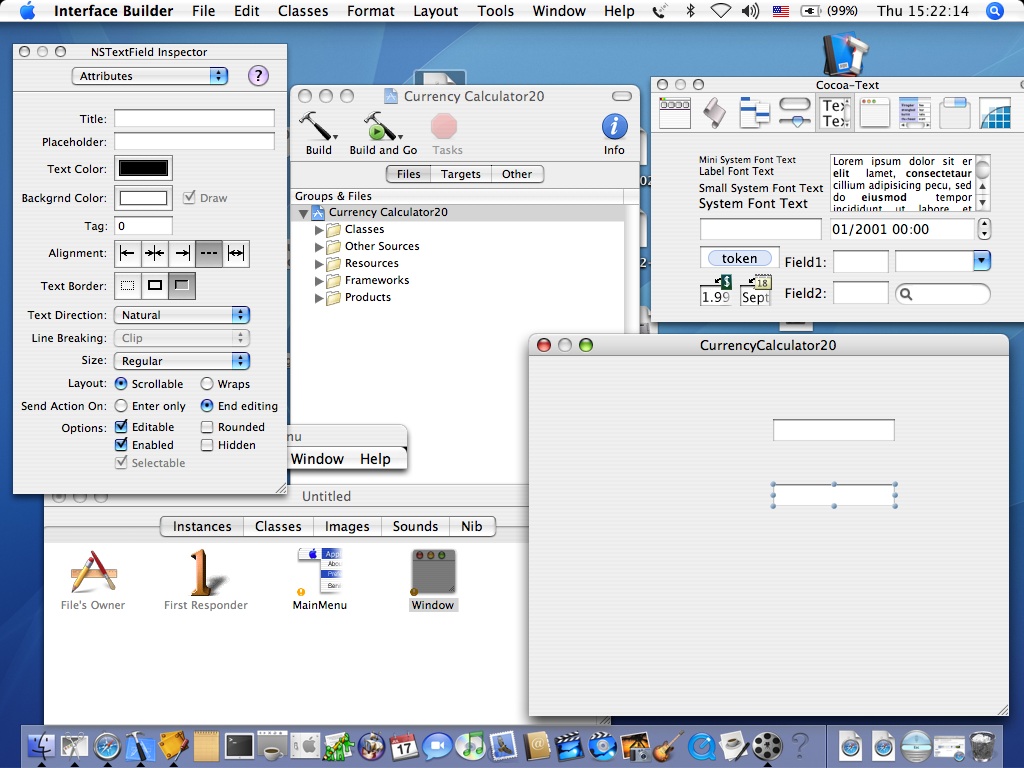The height and width of the screenshot is (768, 1024).
Task: Click the Build and Go icon
Action: click(383, 126)
